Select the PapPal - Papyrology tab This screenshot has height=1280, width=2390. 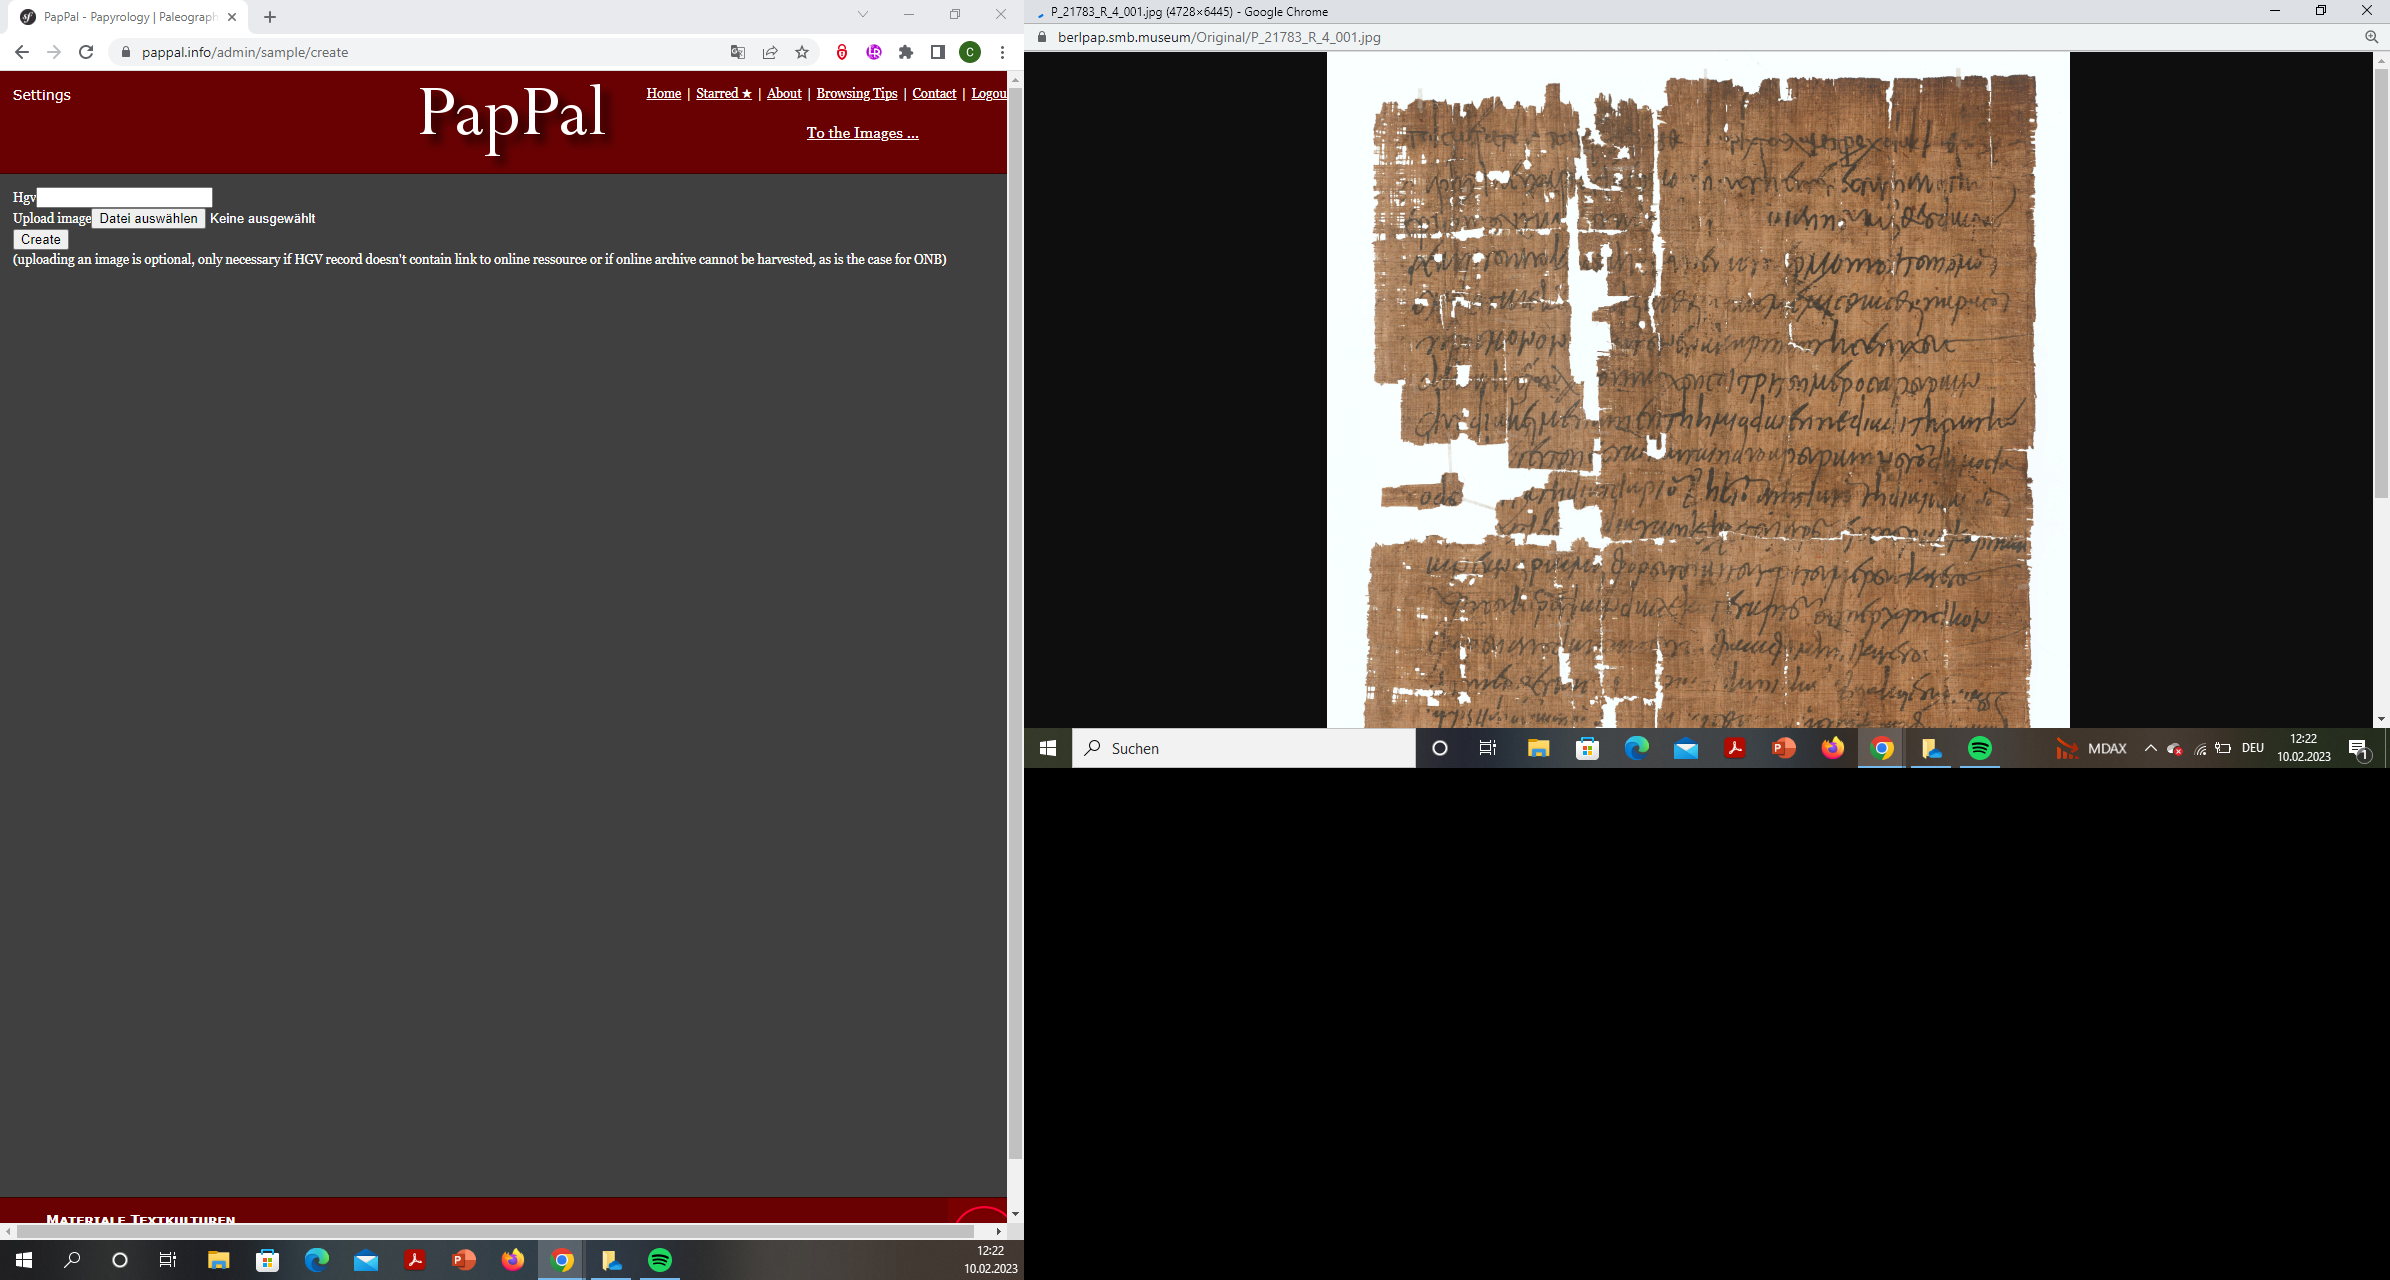[x=130, y=17]
